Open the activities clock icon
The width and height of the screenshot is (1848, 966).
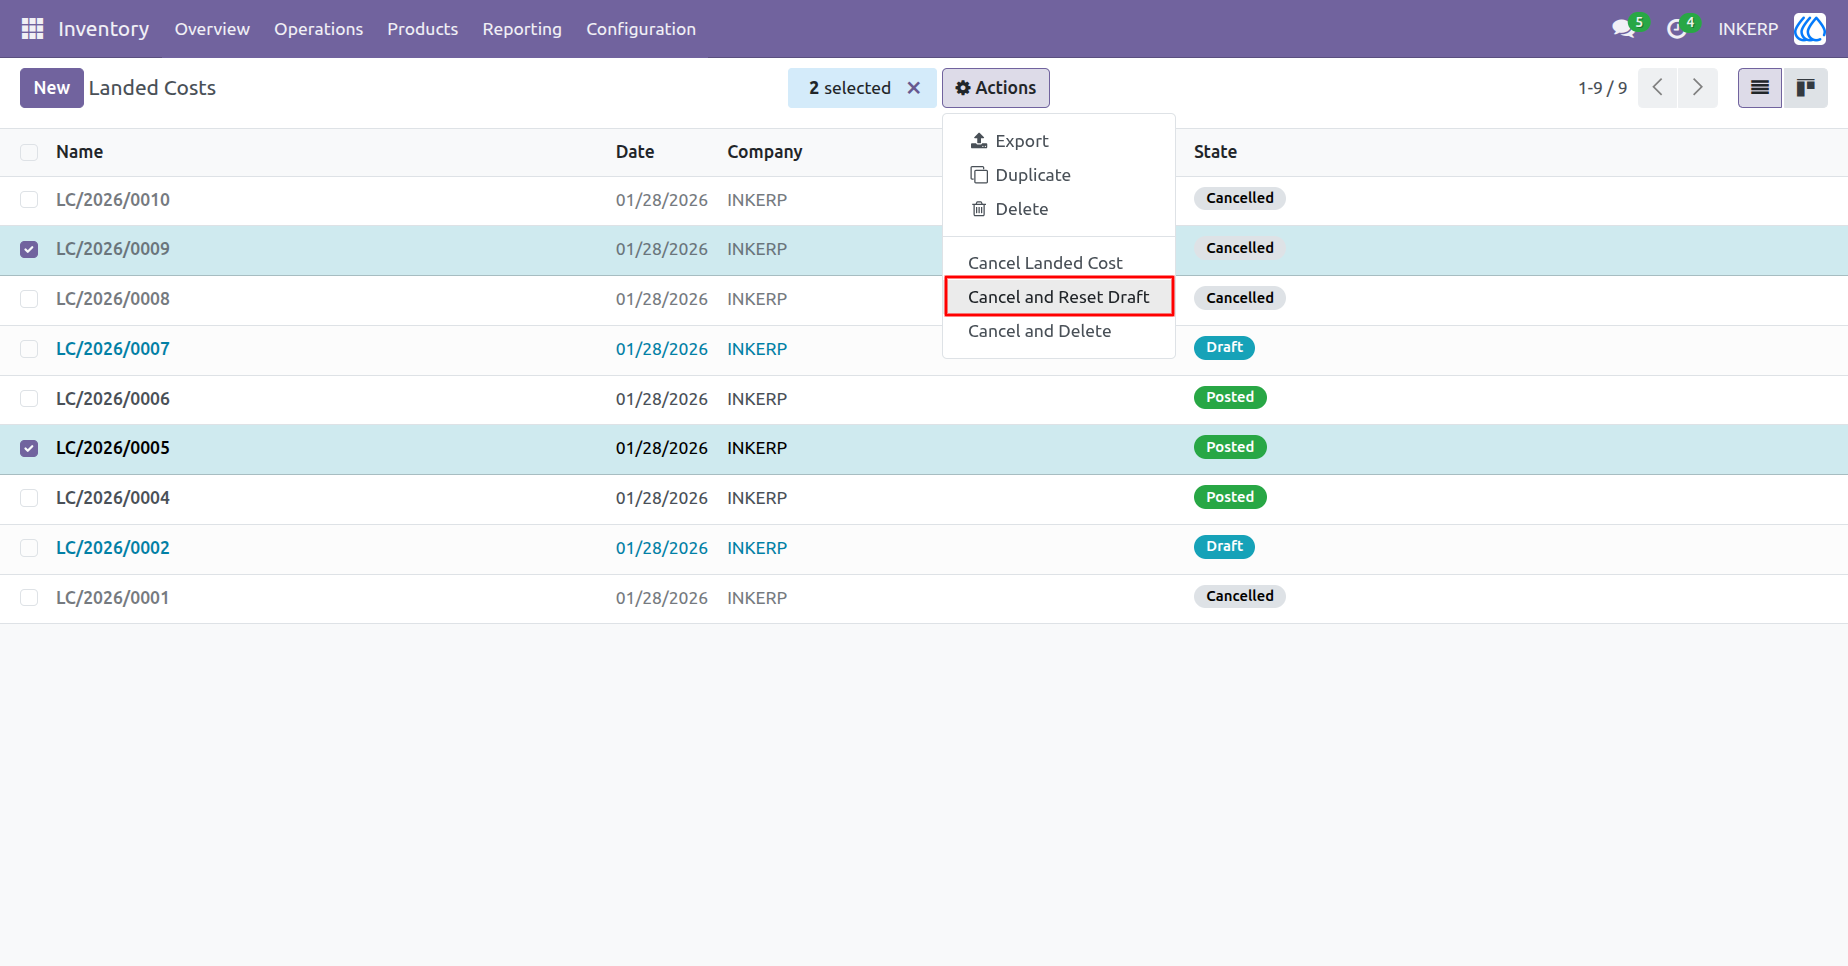(x=1677, y=29)
